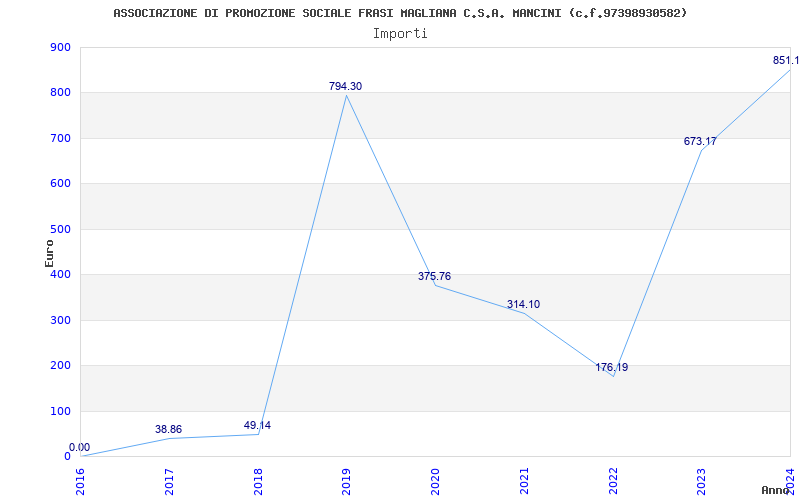Click the Euro y-axis label
Image resolution: width=800 pixels, height=500 pixels.
[x=49, y=253]
